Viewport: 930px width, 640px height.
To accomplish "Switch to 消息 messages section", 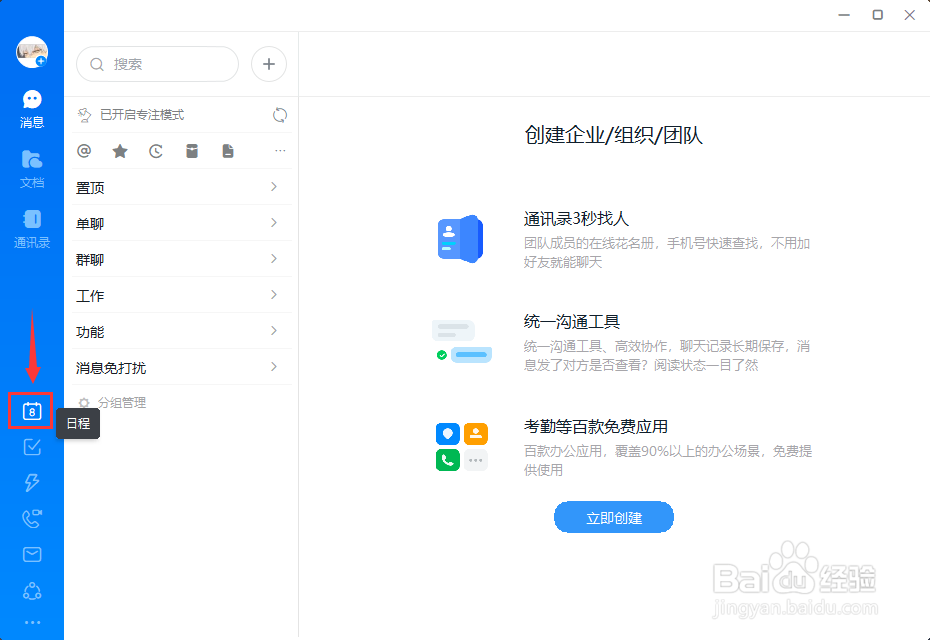I will [x=32, y=109].
